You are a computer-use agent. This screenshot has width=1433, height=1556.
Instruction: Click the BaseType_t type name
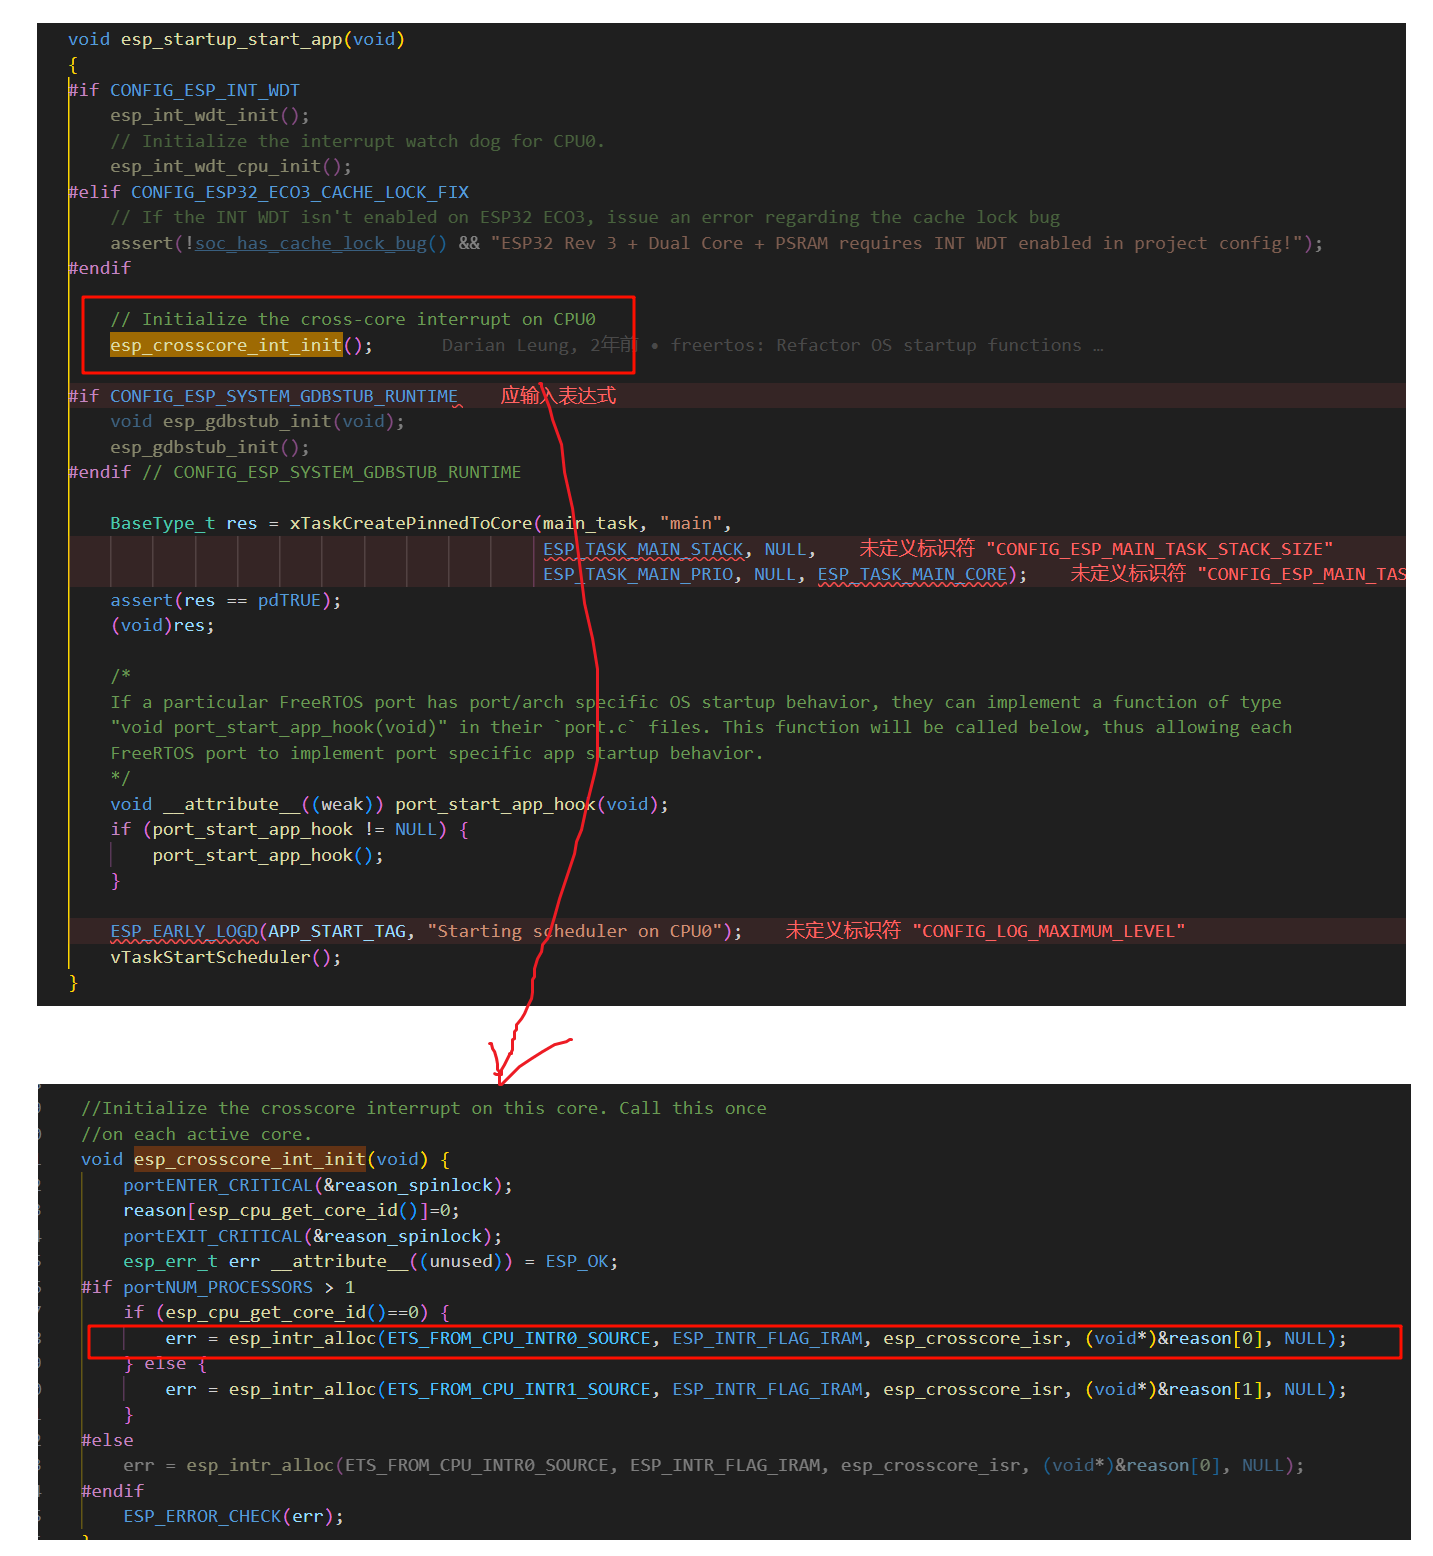pos(162,524)
